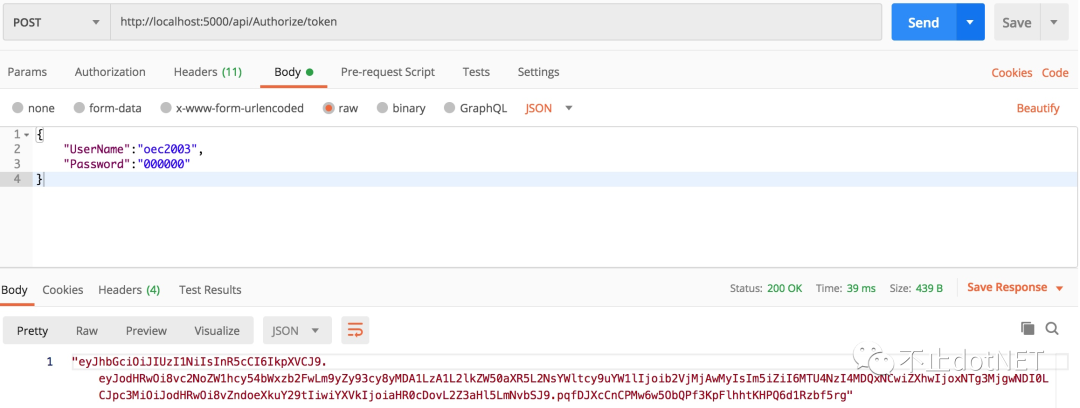
Task: Click the Beautify link
Action: click(1038, 108)
